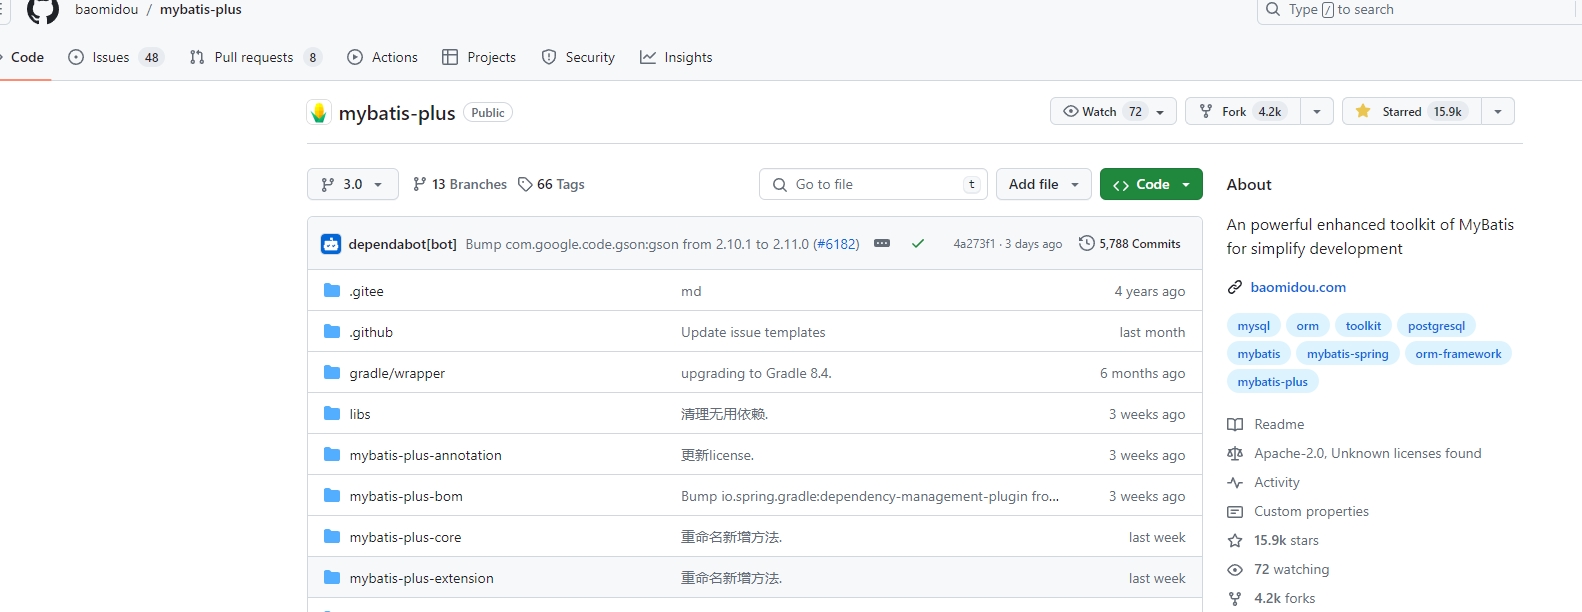This screenshot has width=1582, height=612.
Task: Open 'upgrading to Gradle 8.4.' commit message
Action: click(x=756, y=373)
